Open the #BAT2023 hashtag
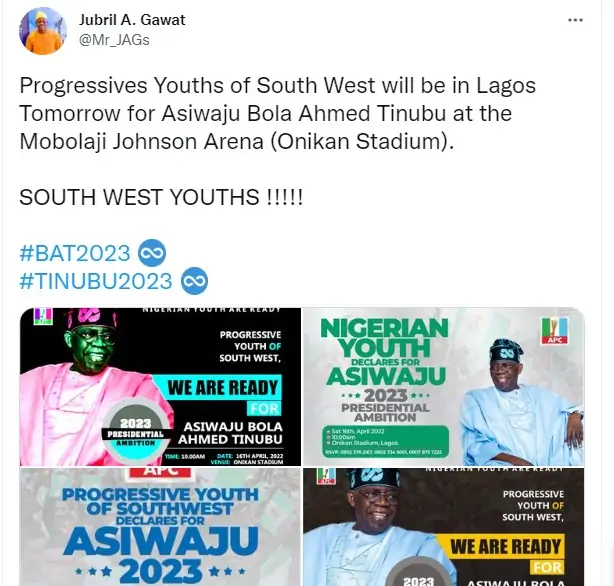The image size is (614, 586). click(75, 253)
